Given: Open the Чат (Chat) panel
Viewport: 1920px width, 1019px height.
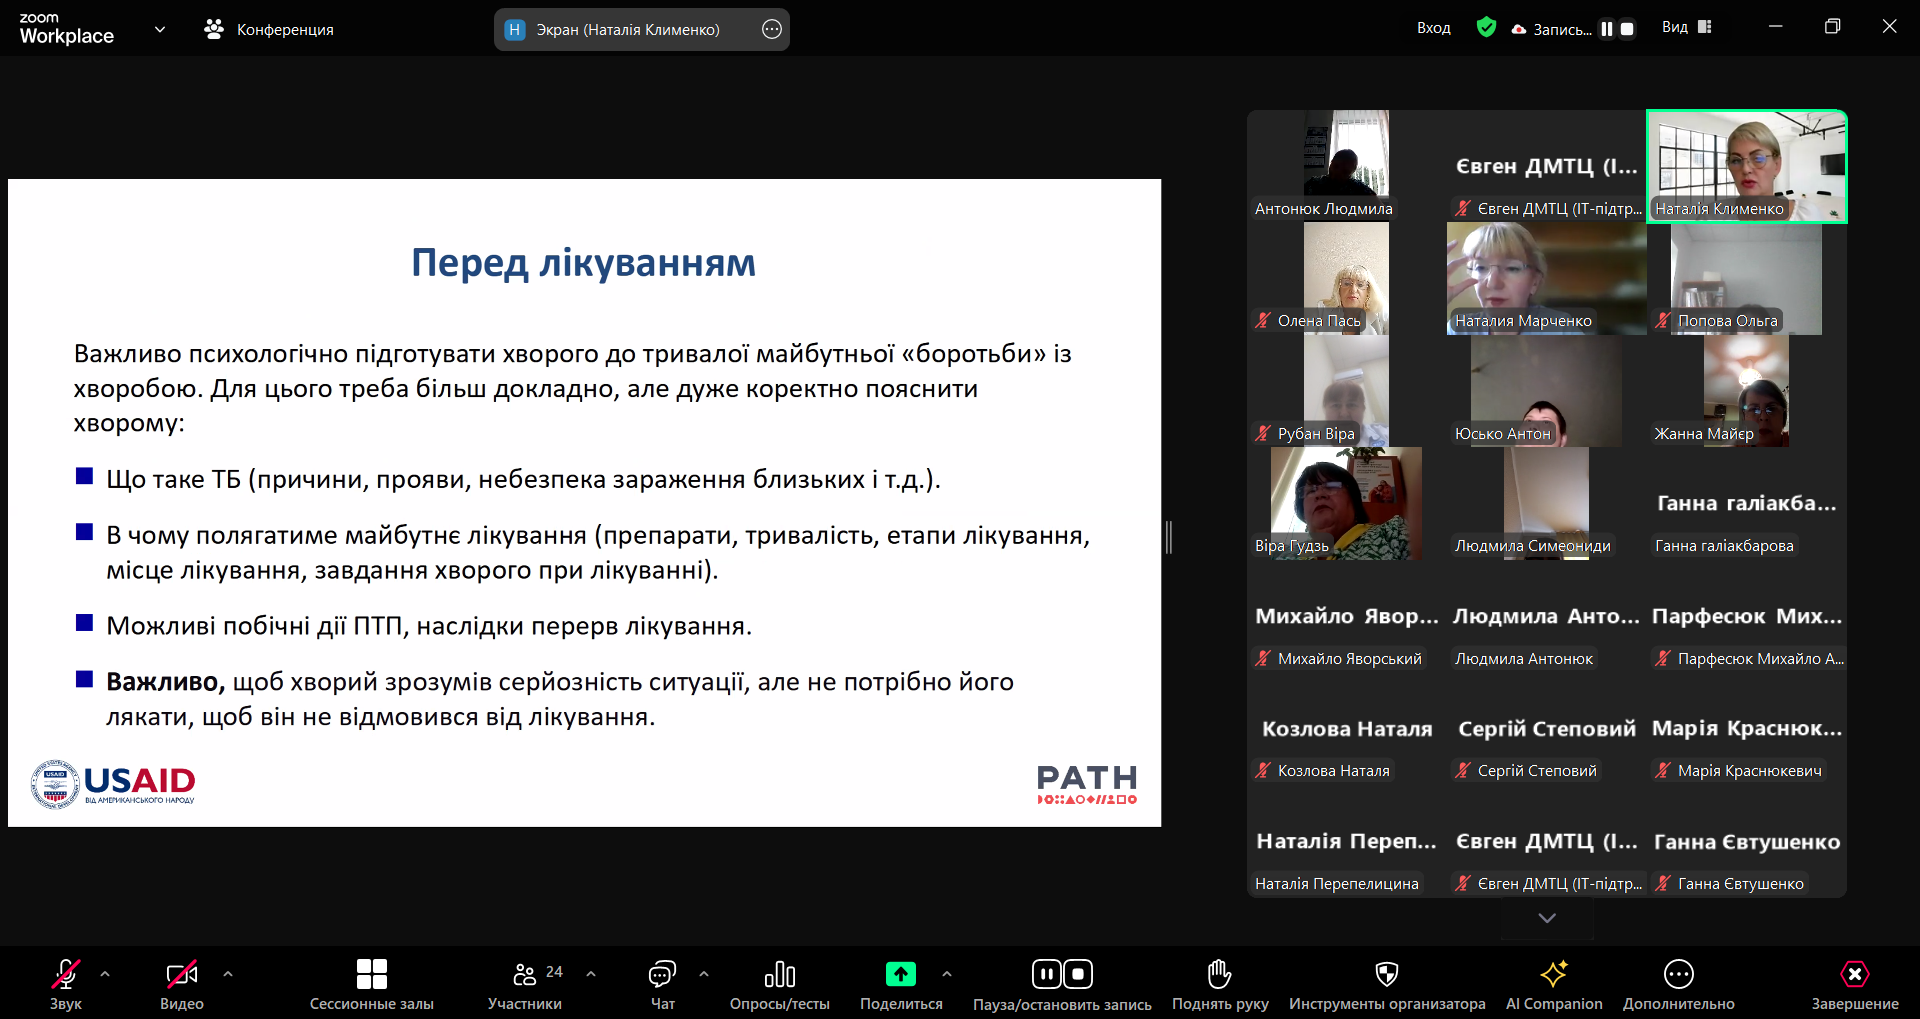Looking at the screenshot, I should click(662, 974).
